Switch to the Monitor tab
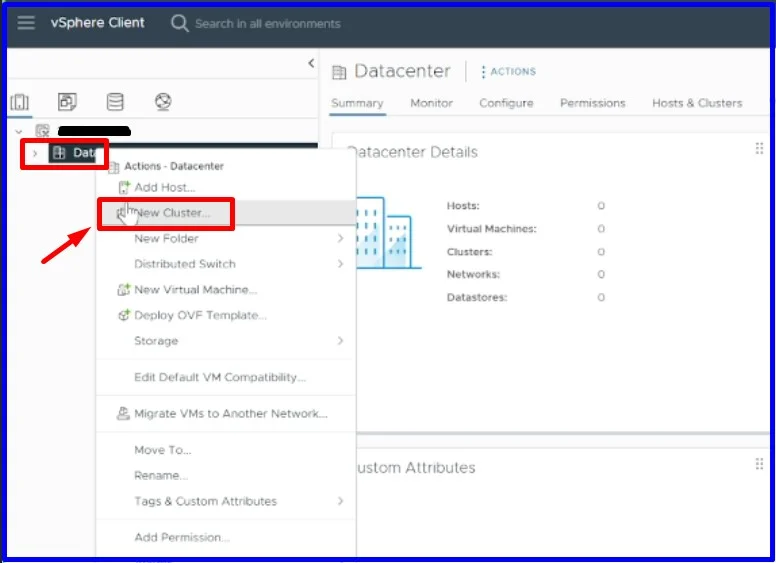 [x=431, y=103]
